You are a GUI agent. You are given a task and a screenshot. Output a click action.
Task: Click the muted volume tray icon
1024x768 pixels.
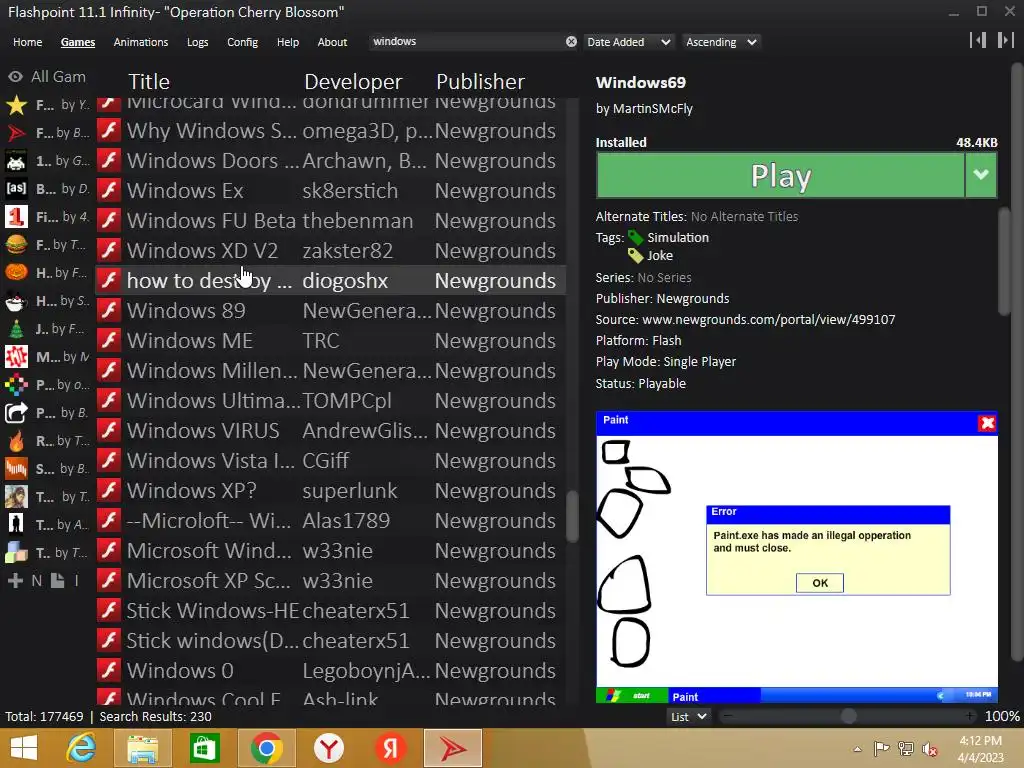929,749
